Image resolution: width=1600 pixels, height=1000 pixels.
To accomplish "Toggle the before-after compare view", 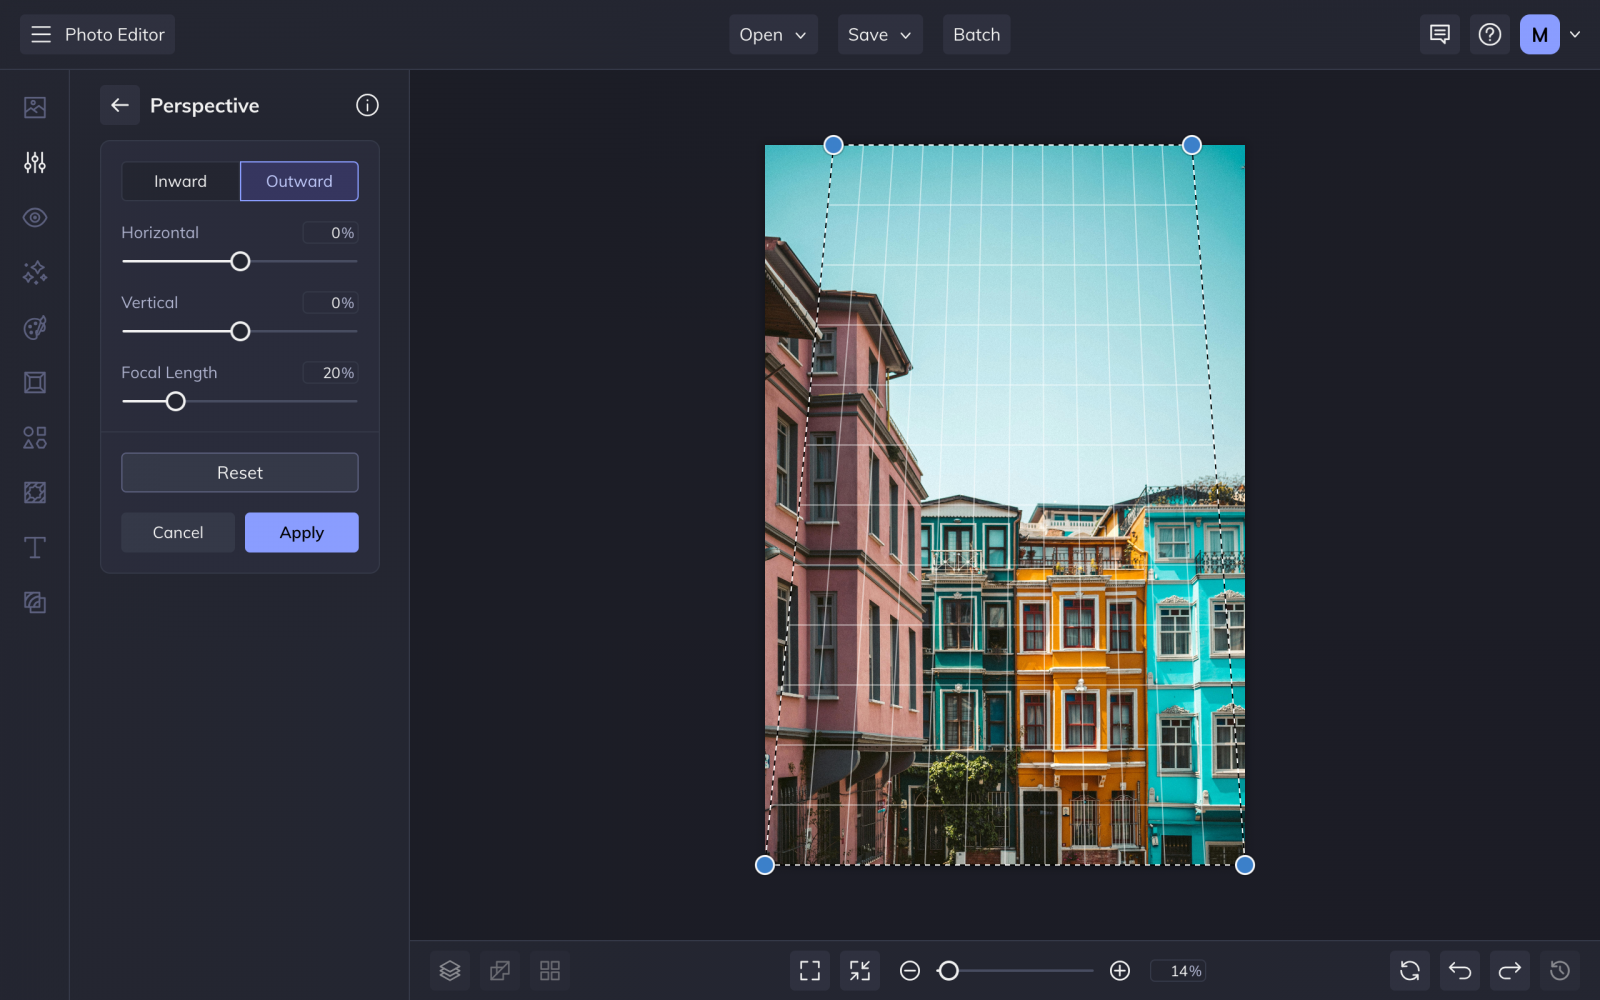I will tap(500, 970).
